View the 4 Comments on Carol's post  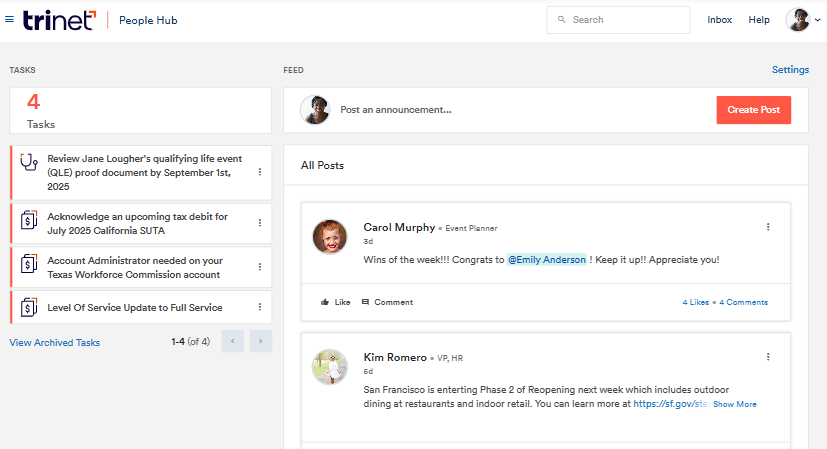tap(743, 302)
